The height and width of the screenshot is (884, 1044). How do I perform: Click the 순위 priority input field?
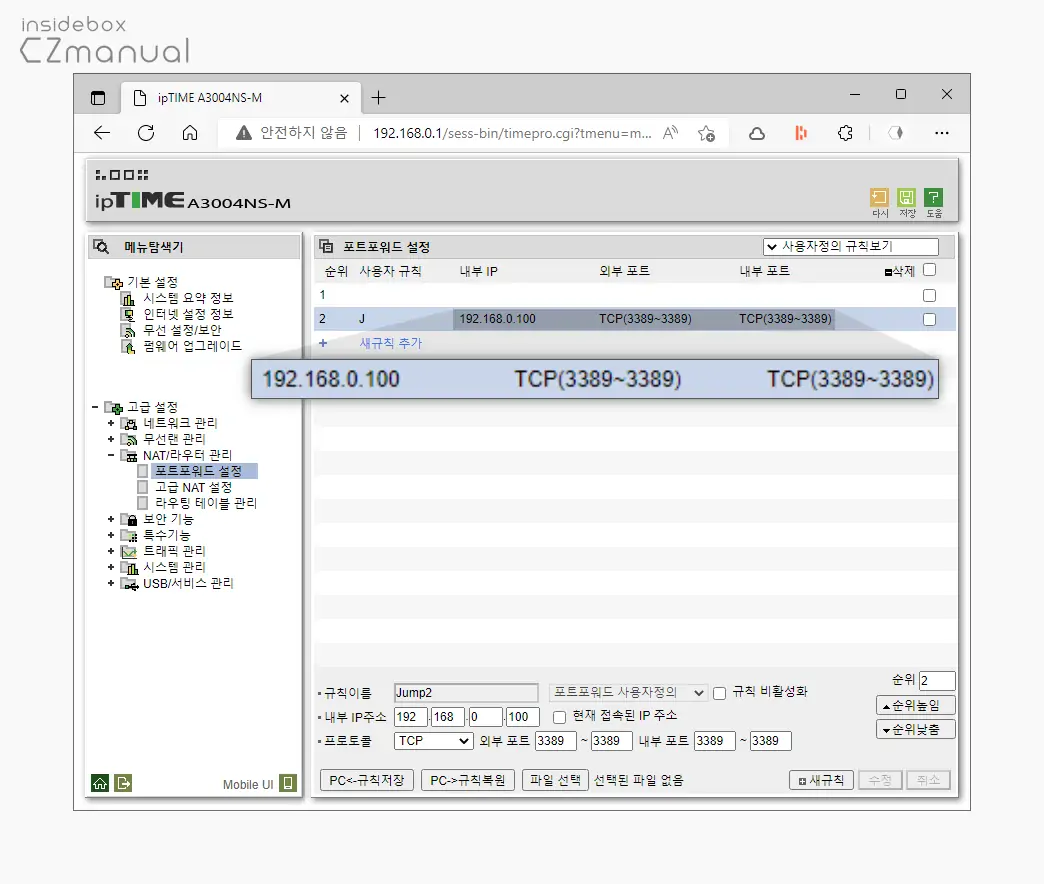click(937, 680)
